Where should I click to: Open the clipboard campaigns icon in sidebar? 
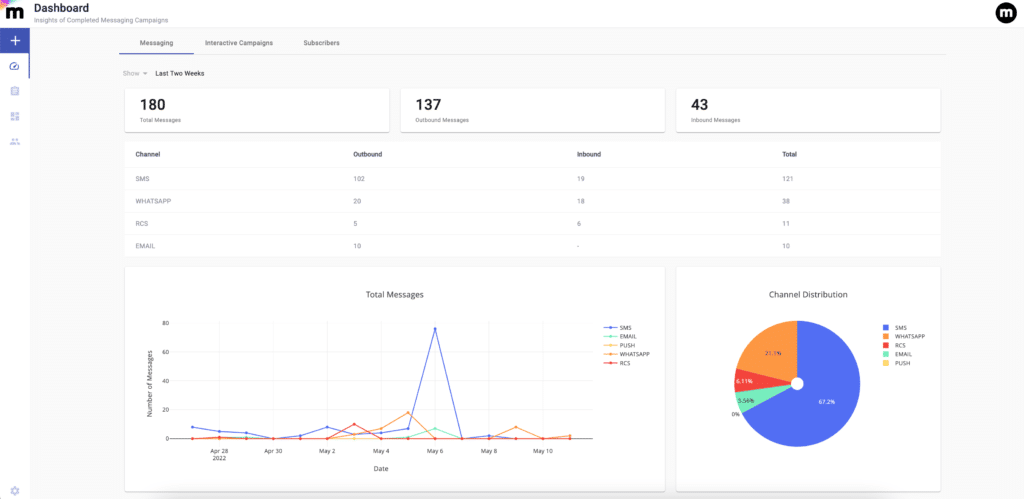point(15,91)
